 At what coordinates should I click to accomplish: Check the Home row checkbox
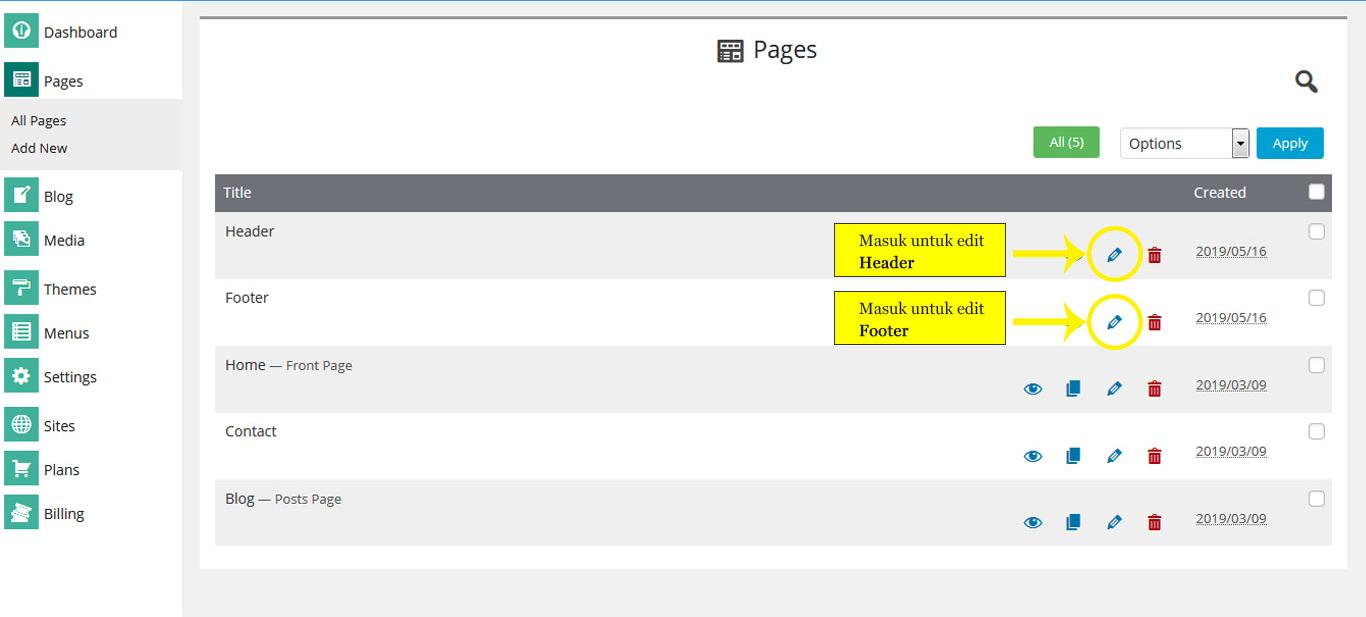click(x=1316, y=365)
